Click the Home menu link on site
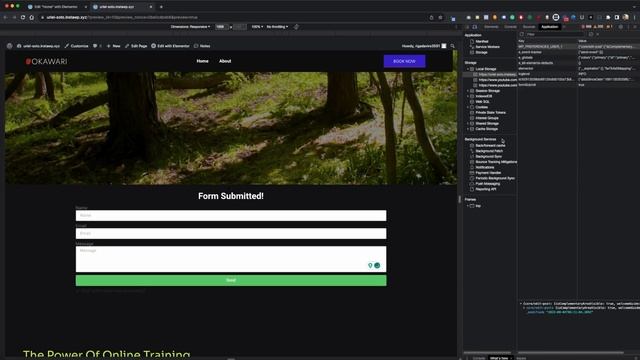Viewport: 640px width, 360px height. [202, 61]
